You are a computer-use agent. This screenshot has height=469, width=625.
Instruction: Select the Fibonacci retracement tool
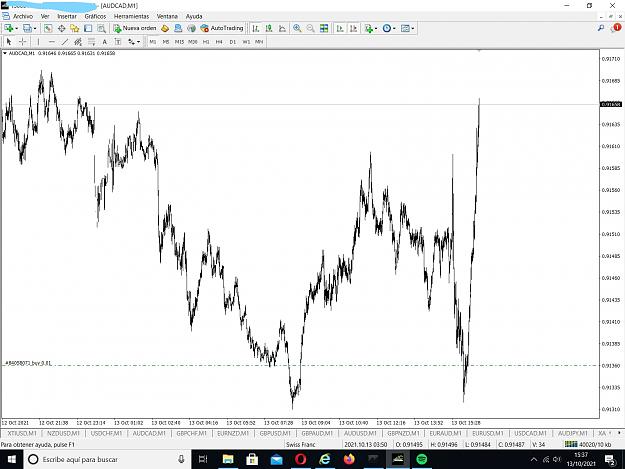tap(91, 41)
